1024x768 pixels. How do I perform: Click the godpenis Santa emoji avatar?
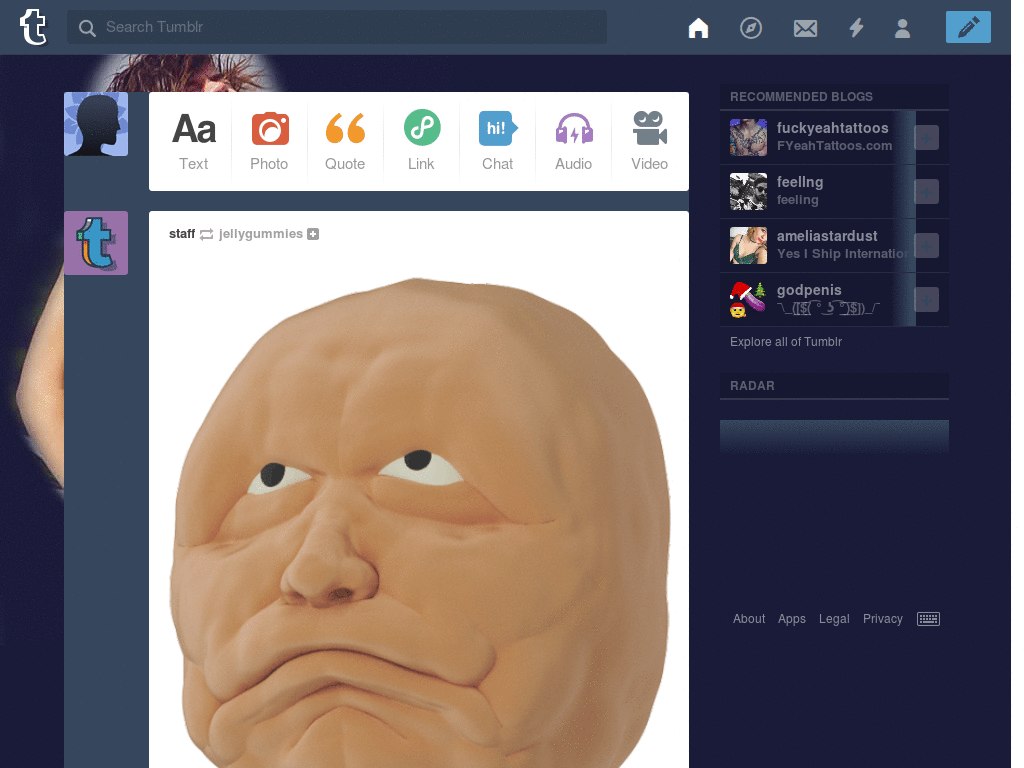748,300
